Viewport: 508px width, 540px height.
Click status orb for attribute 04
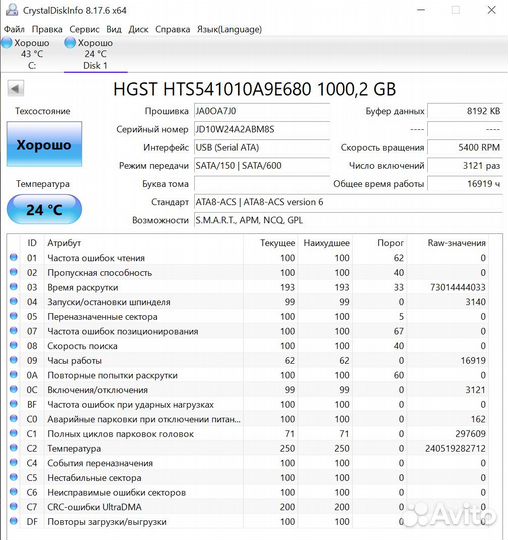pos(14,301)
